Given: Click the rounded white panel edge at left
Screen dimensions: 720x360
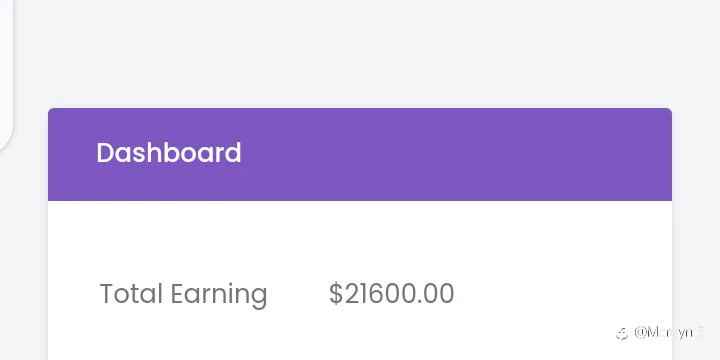Looking at the screenshot, I should tap(6, 73).
